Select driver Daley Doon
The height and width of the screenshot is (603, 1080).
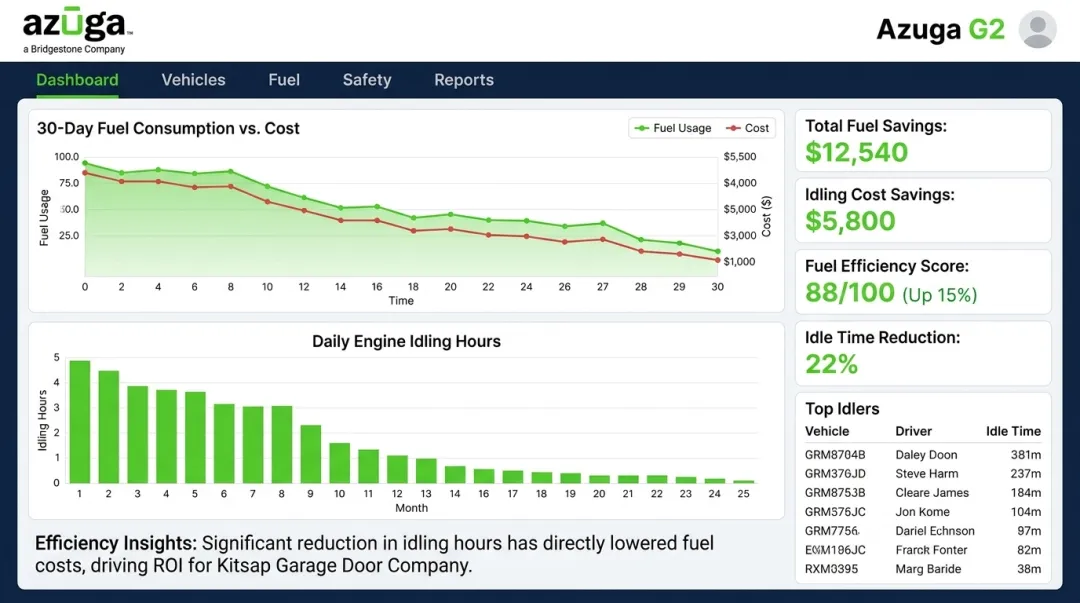[x=926, y=455]
